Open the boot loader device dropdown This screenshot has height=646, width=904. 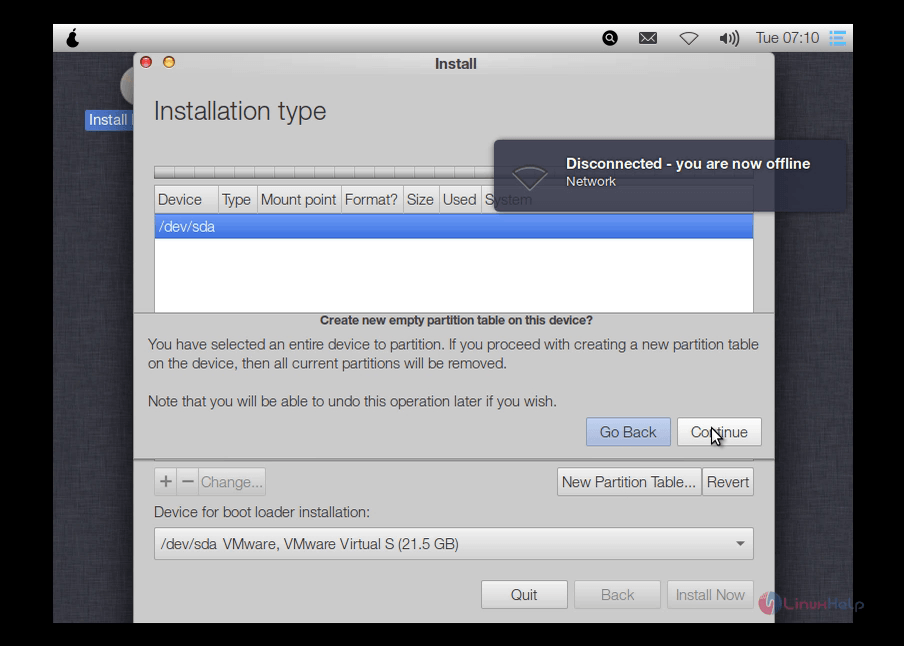pos(453,543)
